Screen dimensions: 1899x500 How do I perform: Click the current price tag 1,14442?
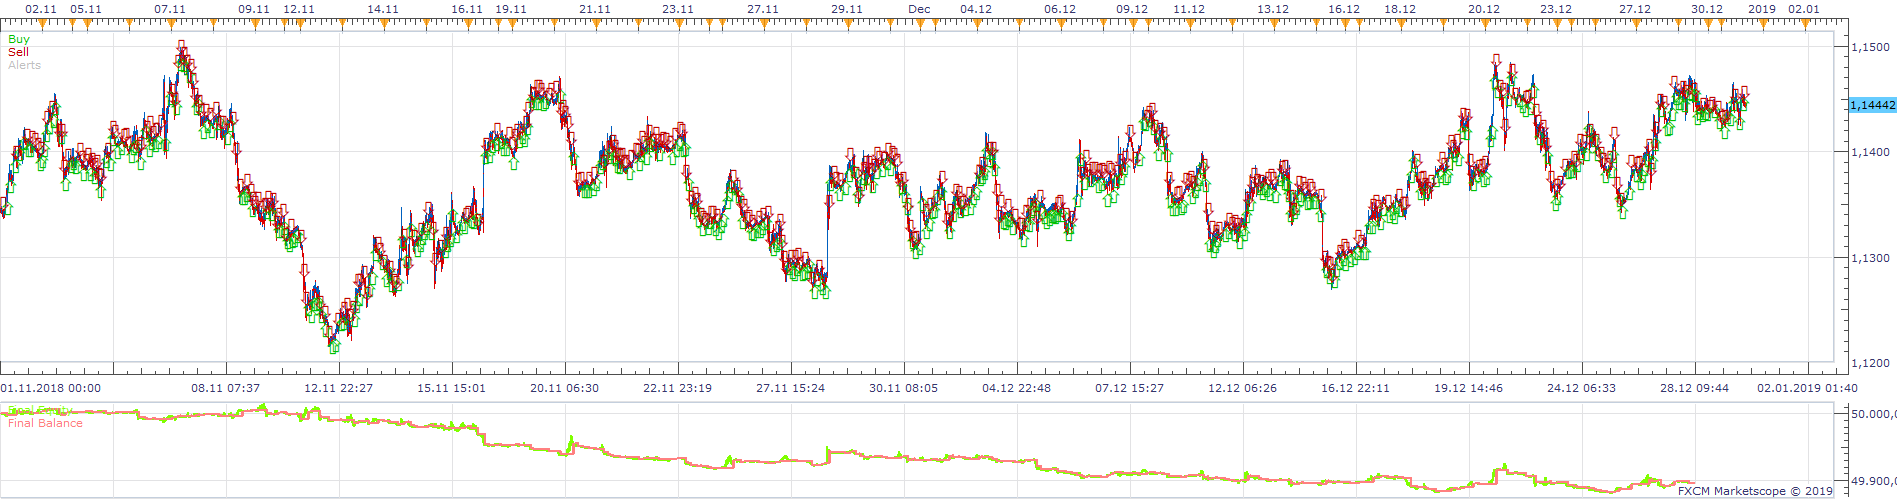(x=1872, y=105)
